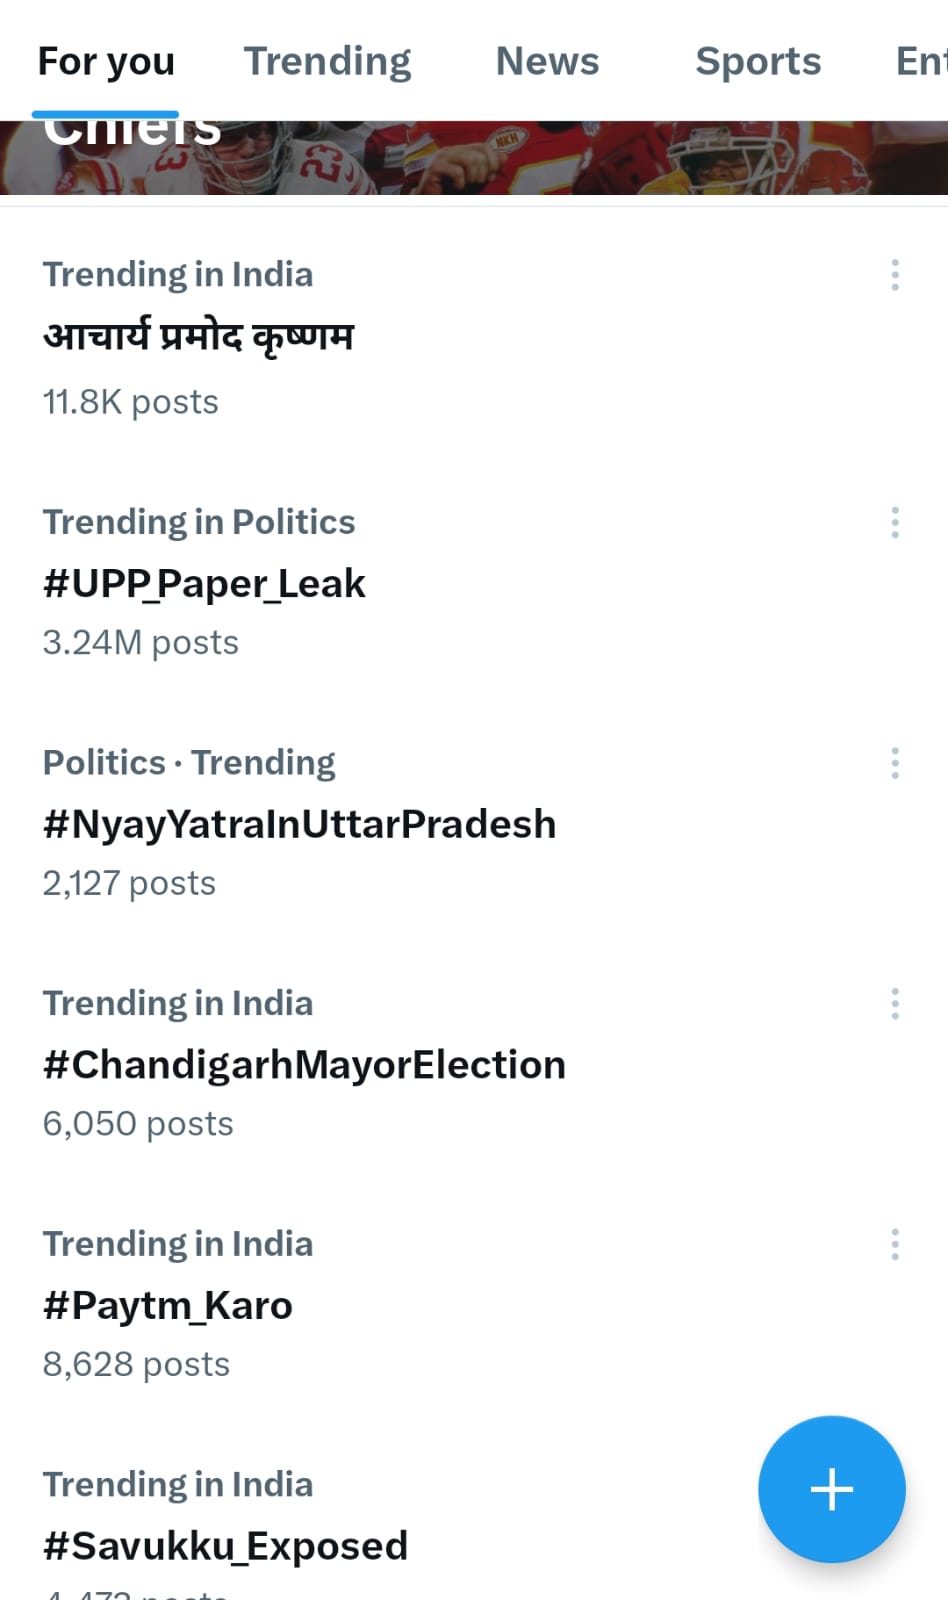Image resolution: width=948 pixels, height=1600 pixels.
Task: Open more options for #NyayYatraInUttarPradesh trend
Action: click(x=895, y=763)
